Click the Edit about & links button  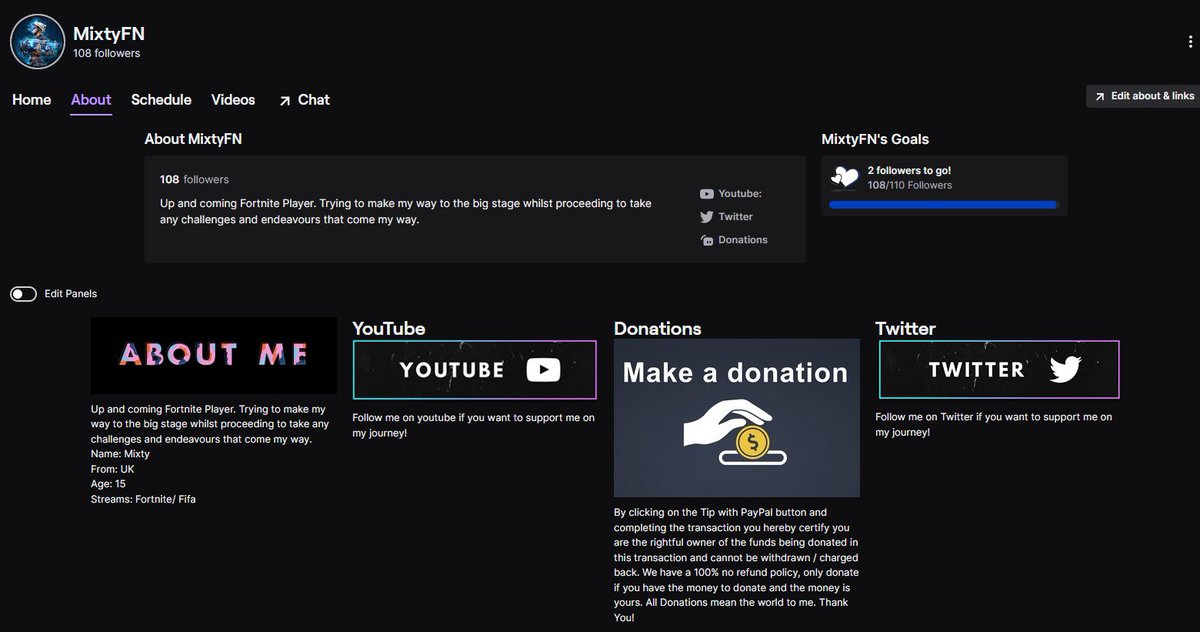tap(1143, 96)
